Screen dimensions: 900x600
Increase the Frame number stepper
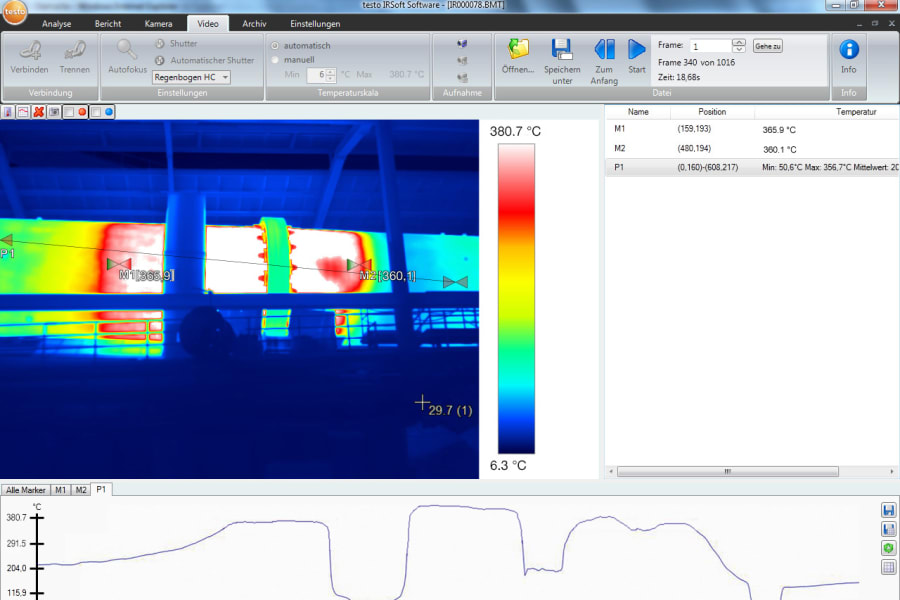pyautogui.click(x=739, y=42)
